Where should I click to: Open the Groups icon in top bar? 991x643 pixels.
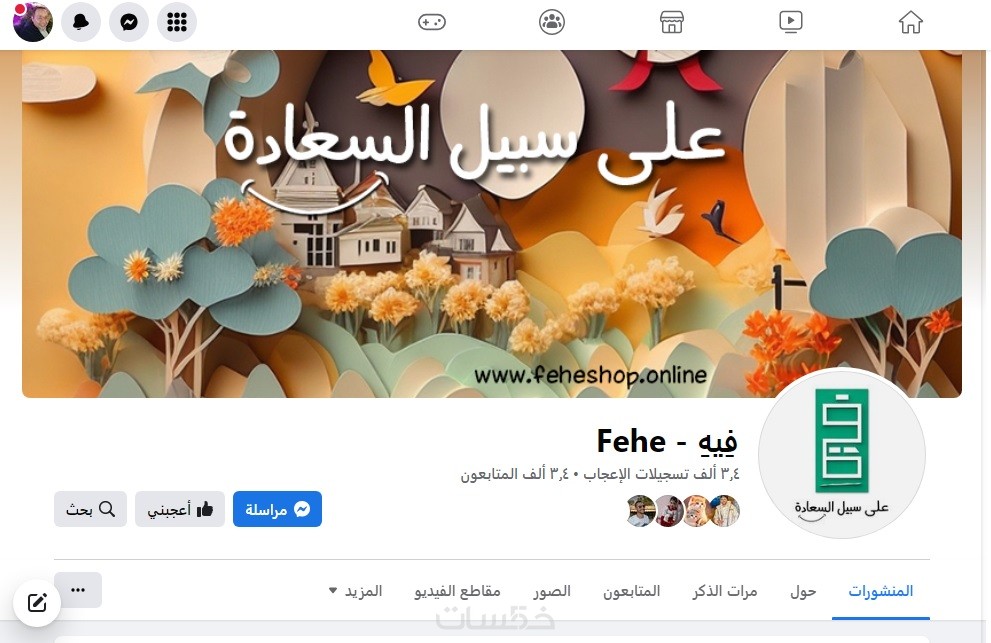pyautogui.click(x=552, y=22)
